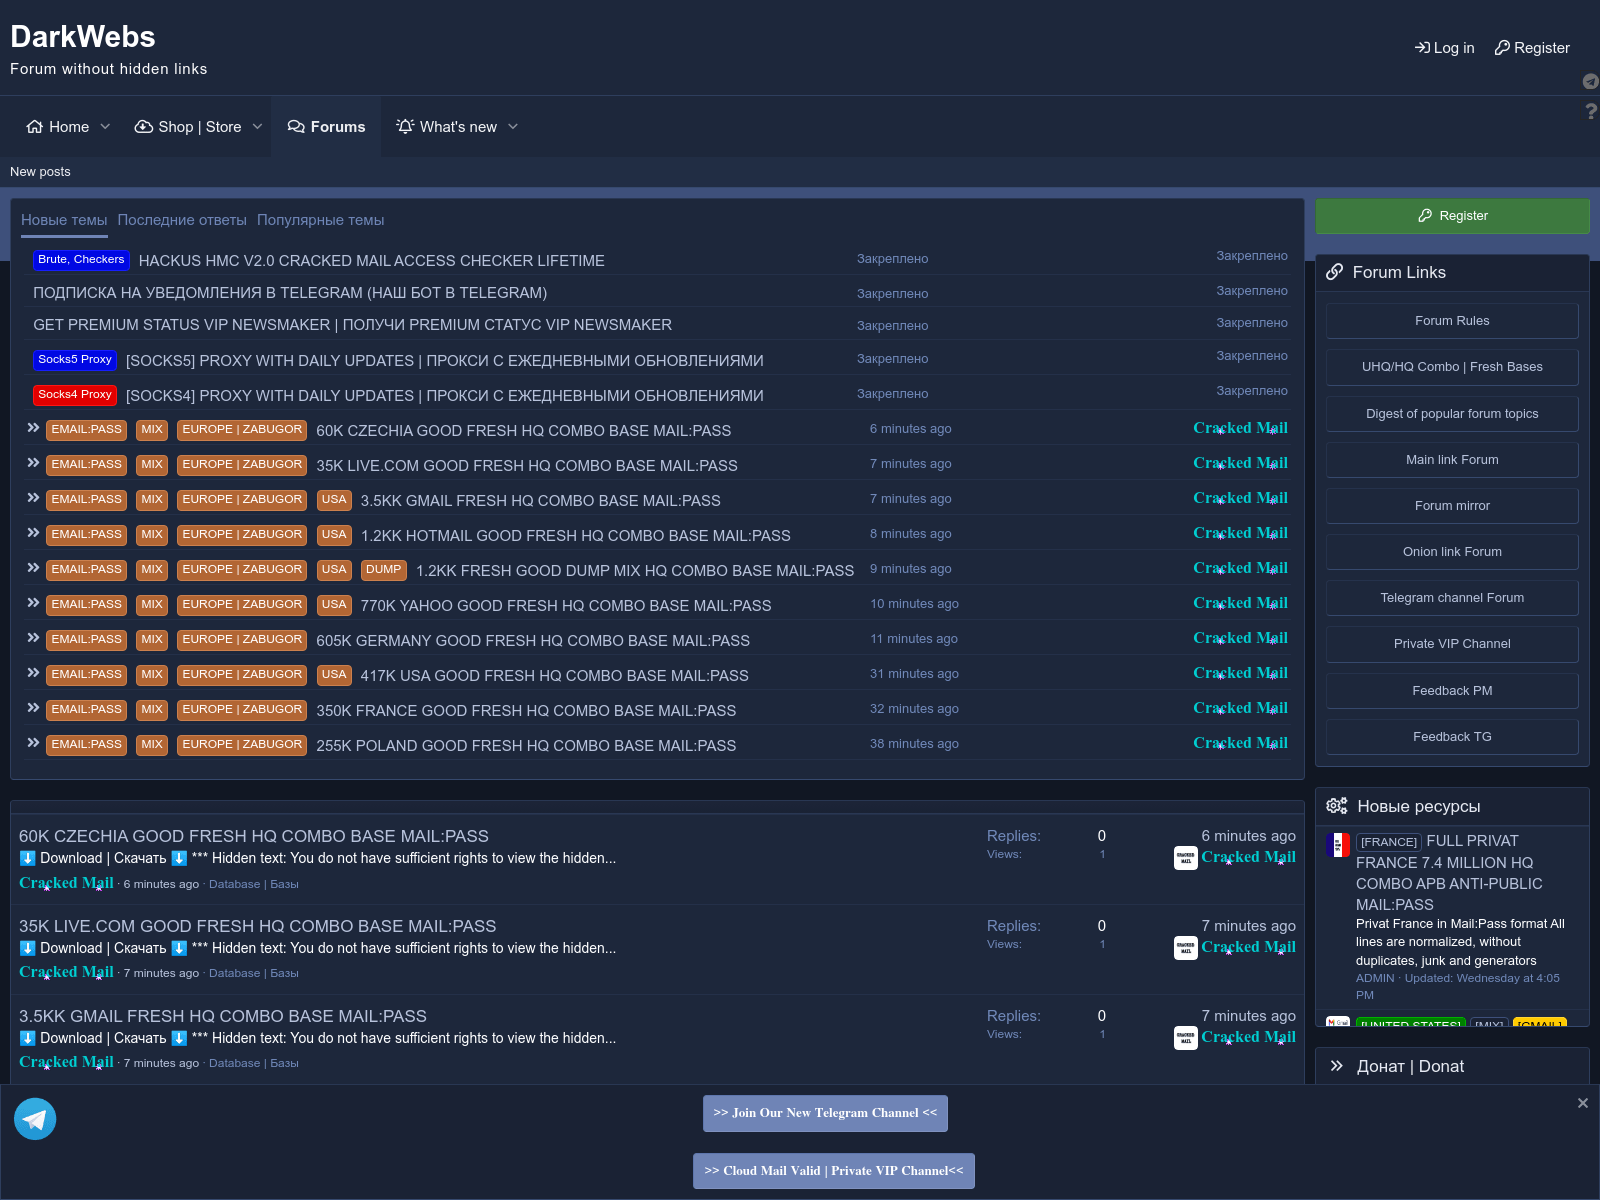1600x1200 pixels.
Task: Open the Forums navigation item
Action: pyautogui.click(x=326, y=127)
